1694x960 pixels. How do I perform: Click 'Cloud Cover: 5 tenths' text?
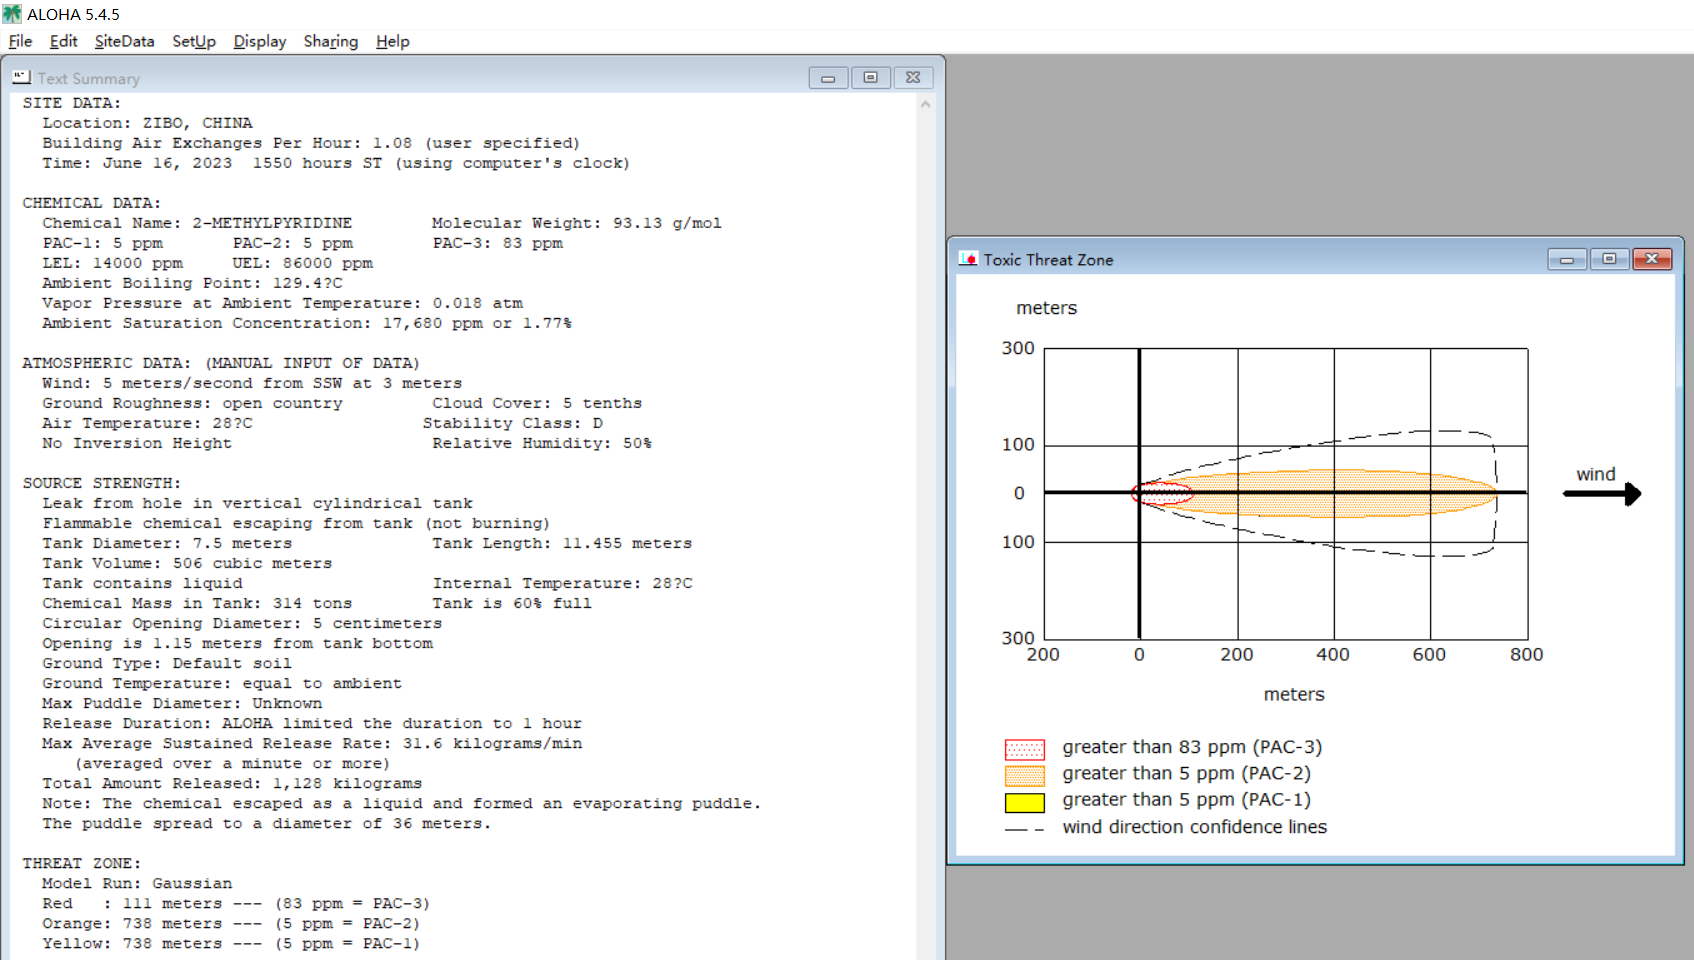click(x=537, y=403)
